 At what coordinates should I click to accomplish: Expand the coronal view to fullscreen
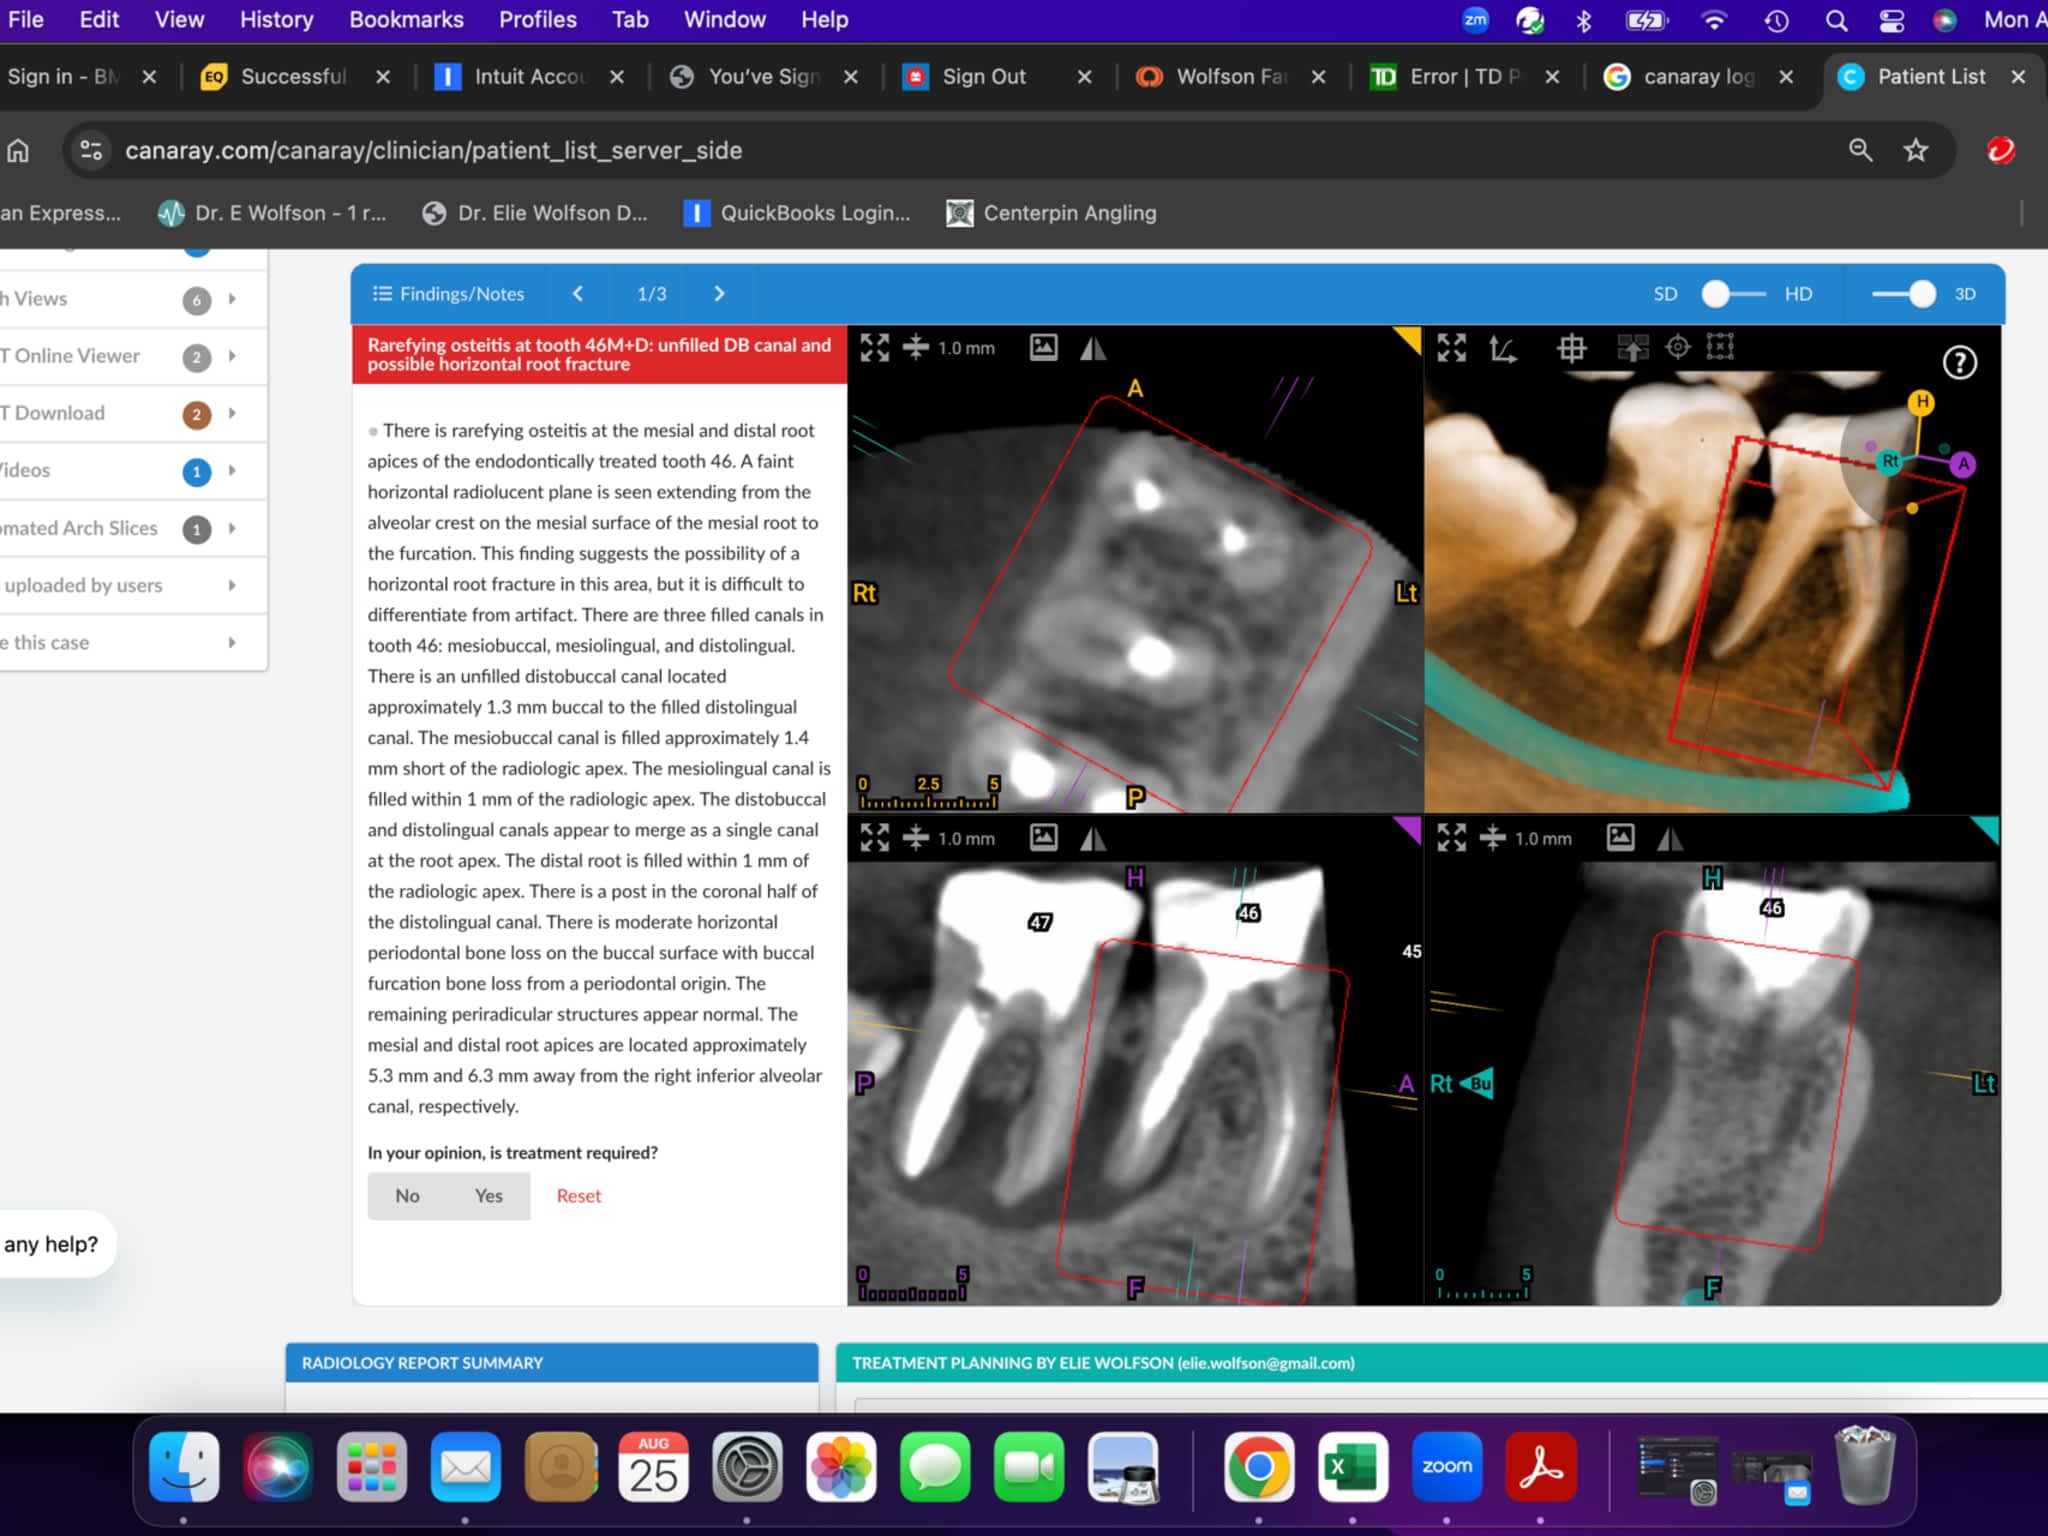[x=1451, y=838]
